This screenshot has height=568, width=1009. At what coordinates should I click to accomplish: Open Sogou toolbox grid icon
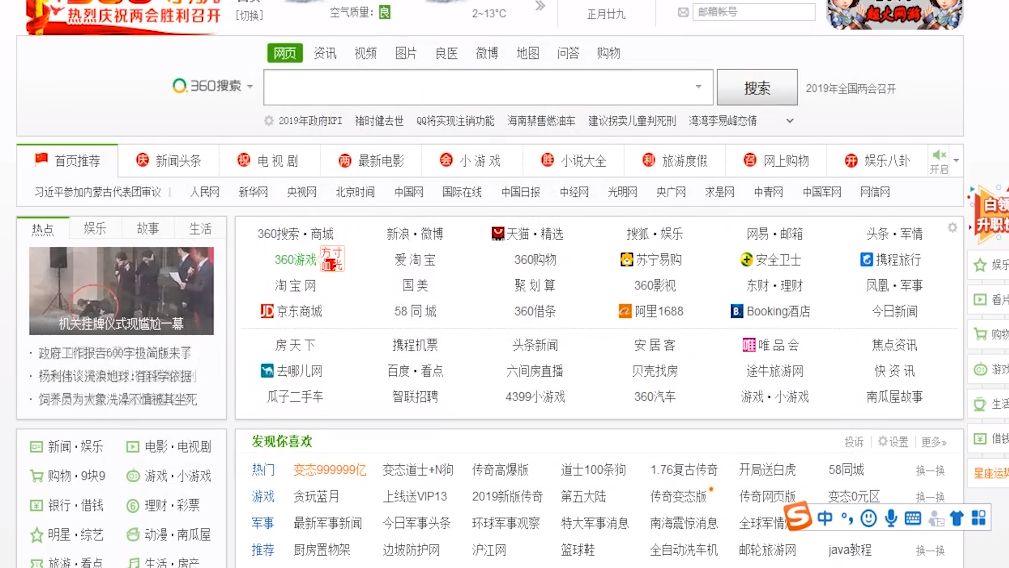pyautogui.click(x=979, y=518)
